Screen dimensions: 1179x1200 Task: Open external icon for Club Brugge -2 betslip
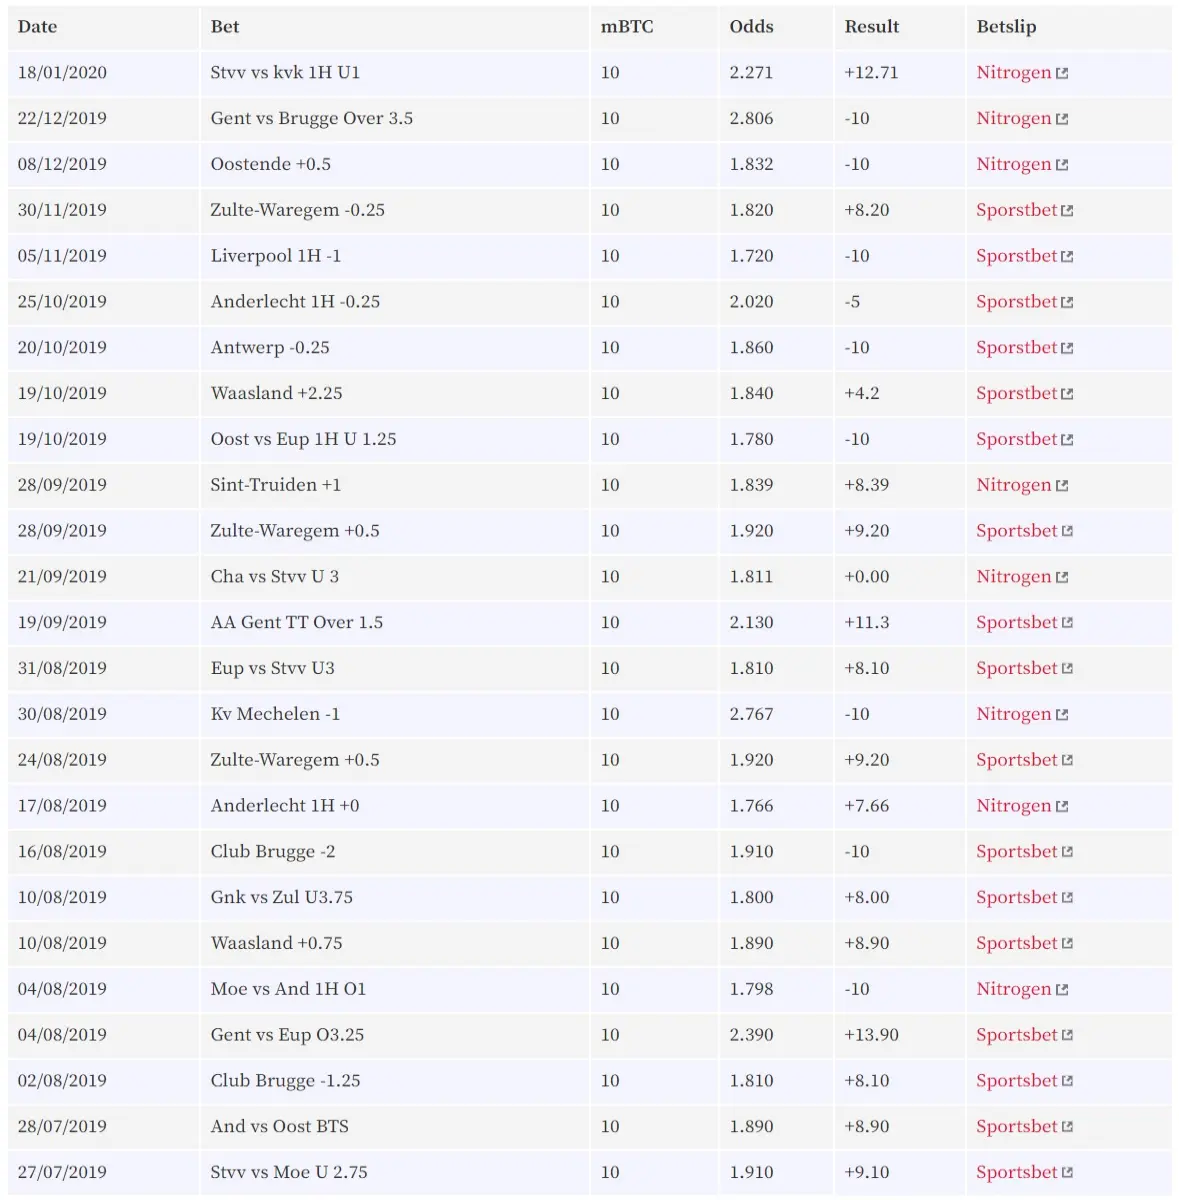(x=1067, y=852)
